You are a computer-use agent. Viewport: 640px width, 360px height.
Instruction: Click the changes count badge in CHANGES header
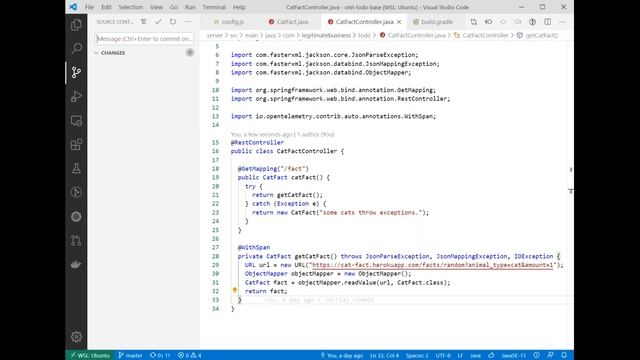tap(190, 52)
